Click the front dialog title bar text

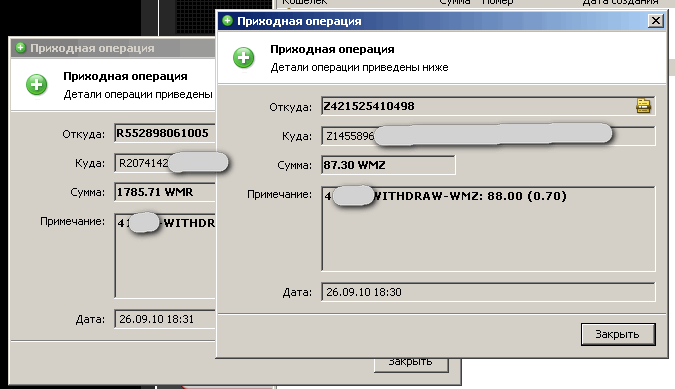299,21
